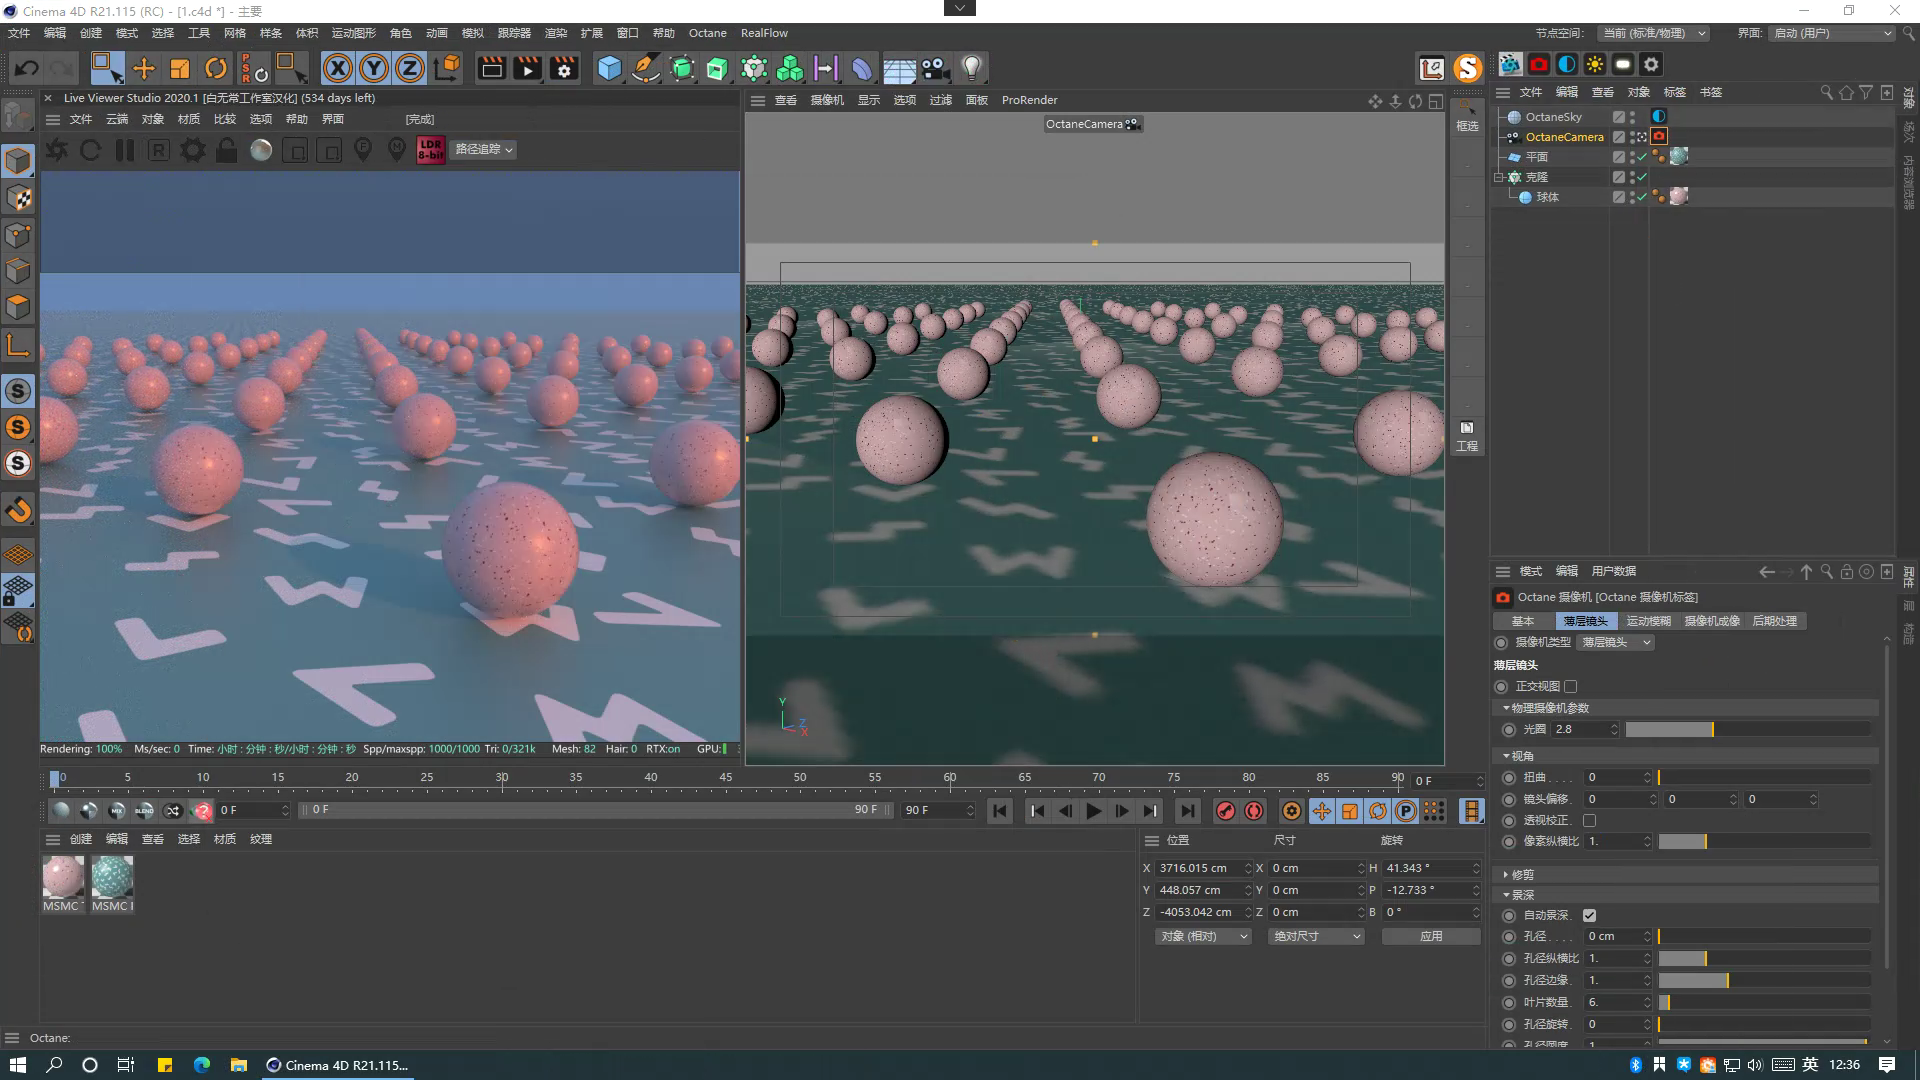Switch to the 基本 tab

click(1523, 621)
